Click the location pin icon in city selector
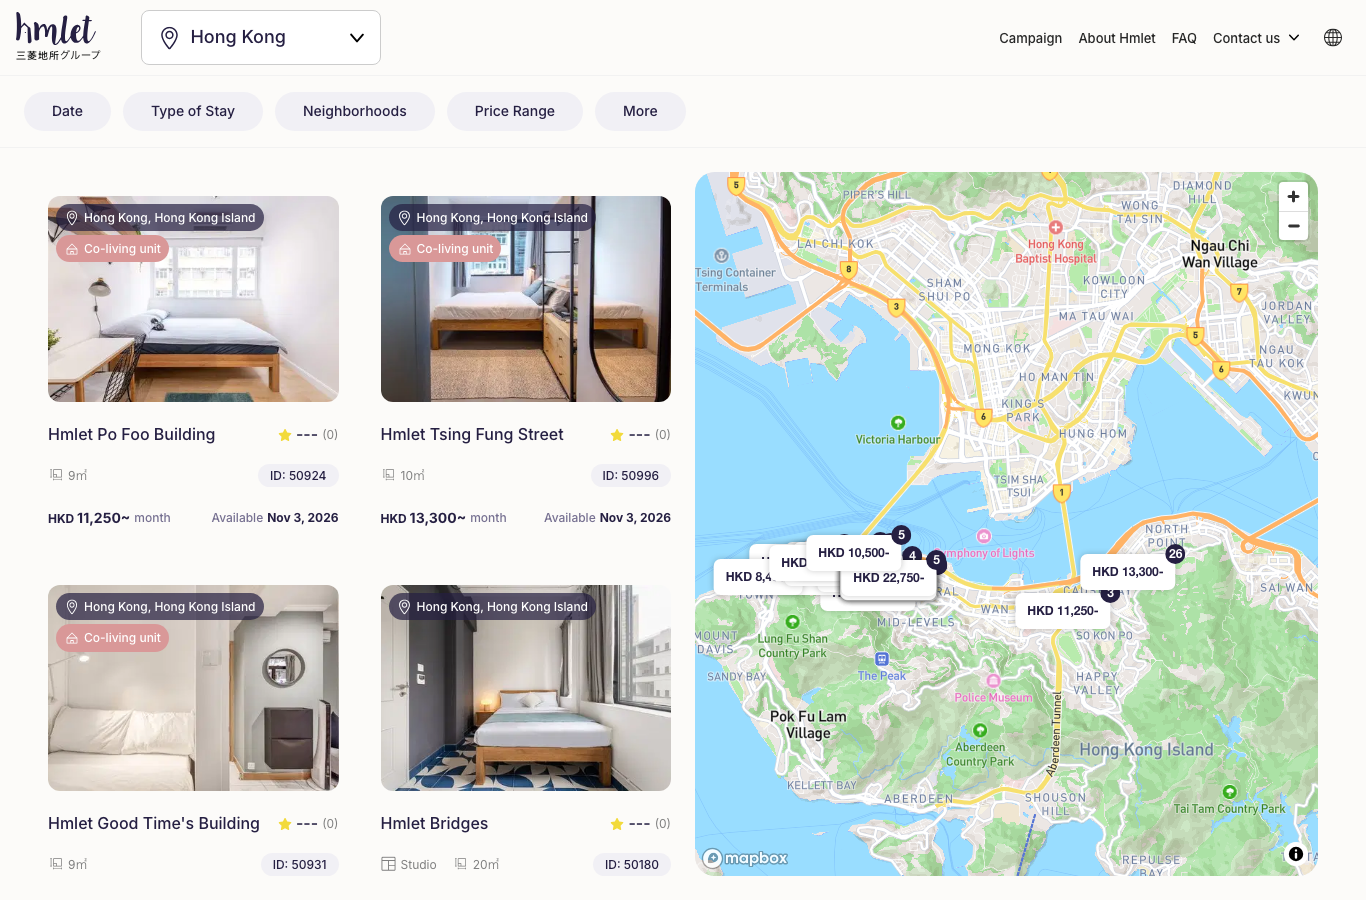 (x=170, y=38)
